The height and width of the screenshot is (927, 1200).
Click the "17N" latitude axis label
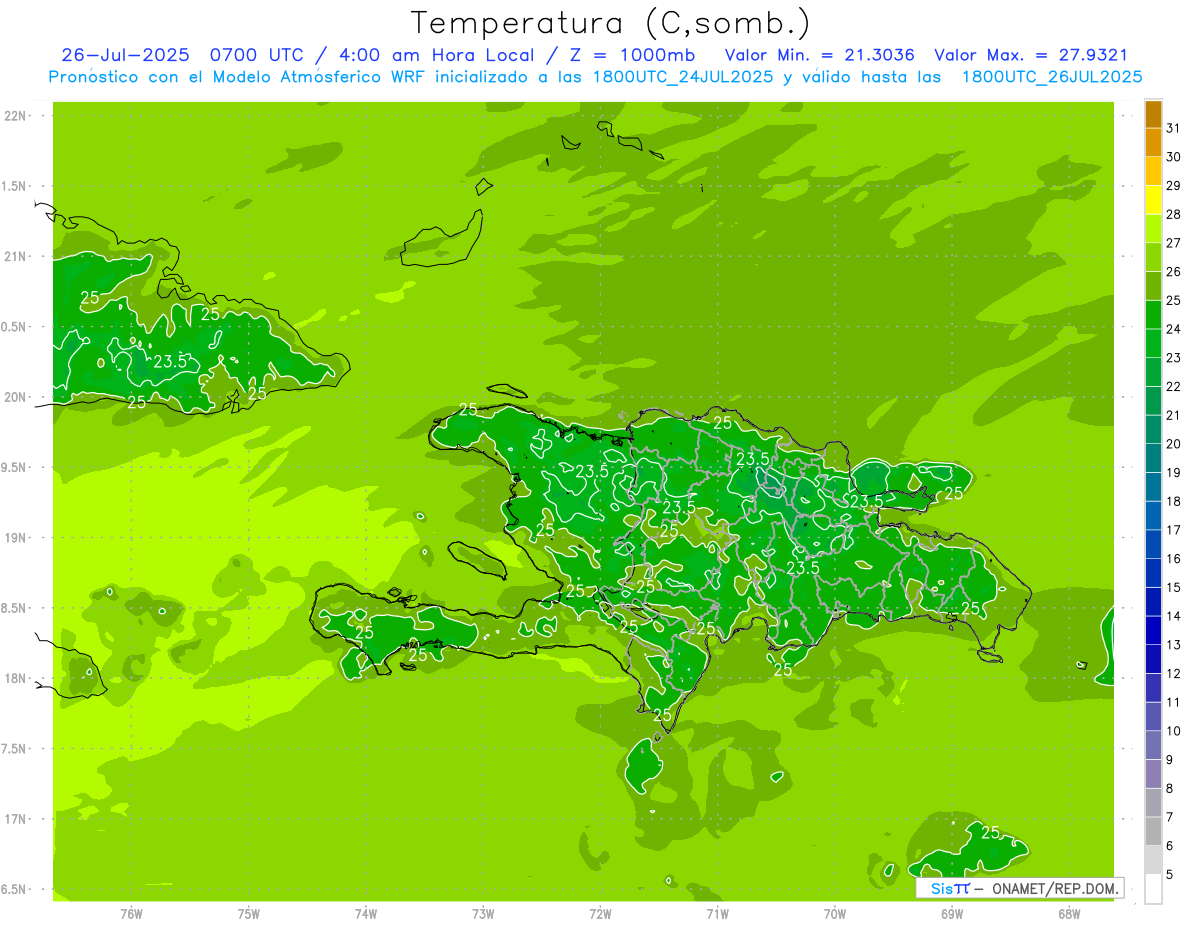[16, 820]
